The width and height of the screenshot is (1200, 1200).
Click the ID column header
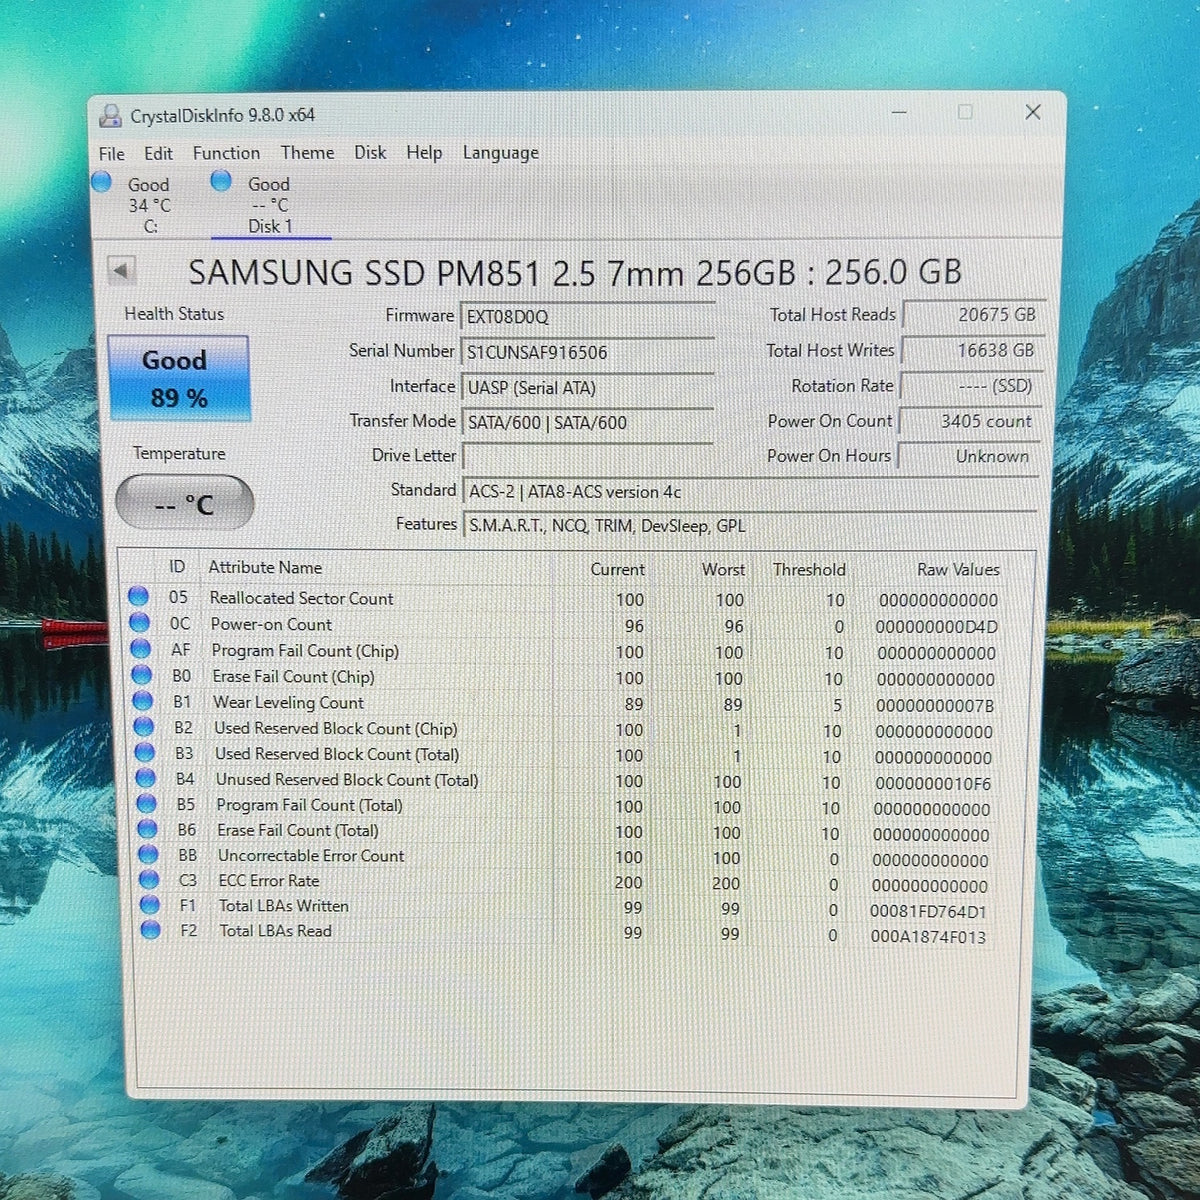coord(177,567)
